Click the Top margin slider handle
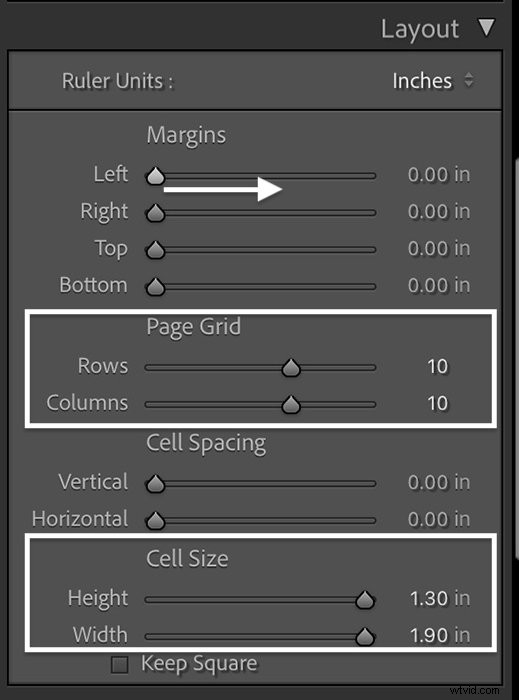This screenshot has width=519, height=700. [x=155, y=250]
